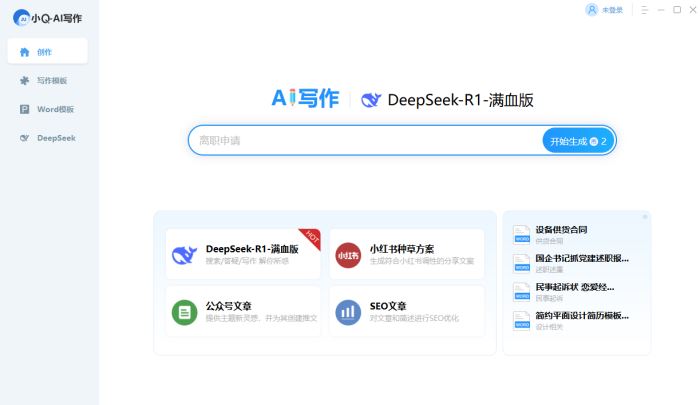The height and width of the screenshot is (405, 700).
Task: Click the Word icon beside 简约平面设计简历模板
Action: [x=521, y=320]
